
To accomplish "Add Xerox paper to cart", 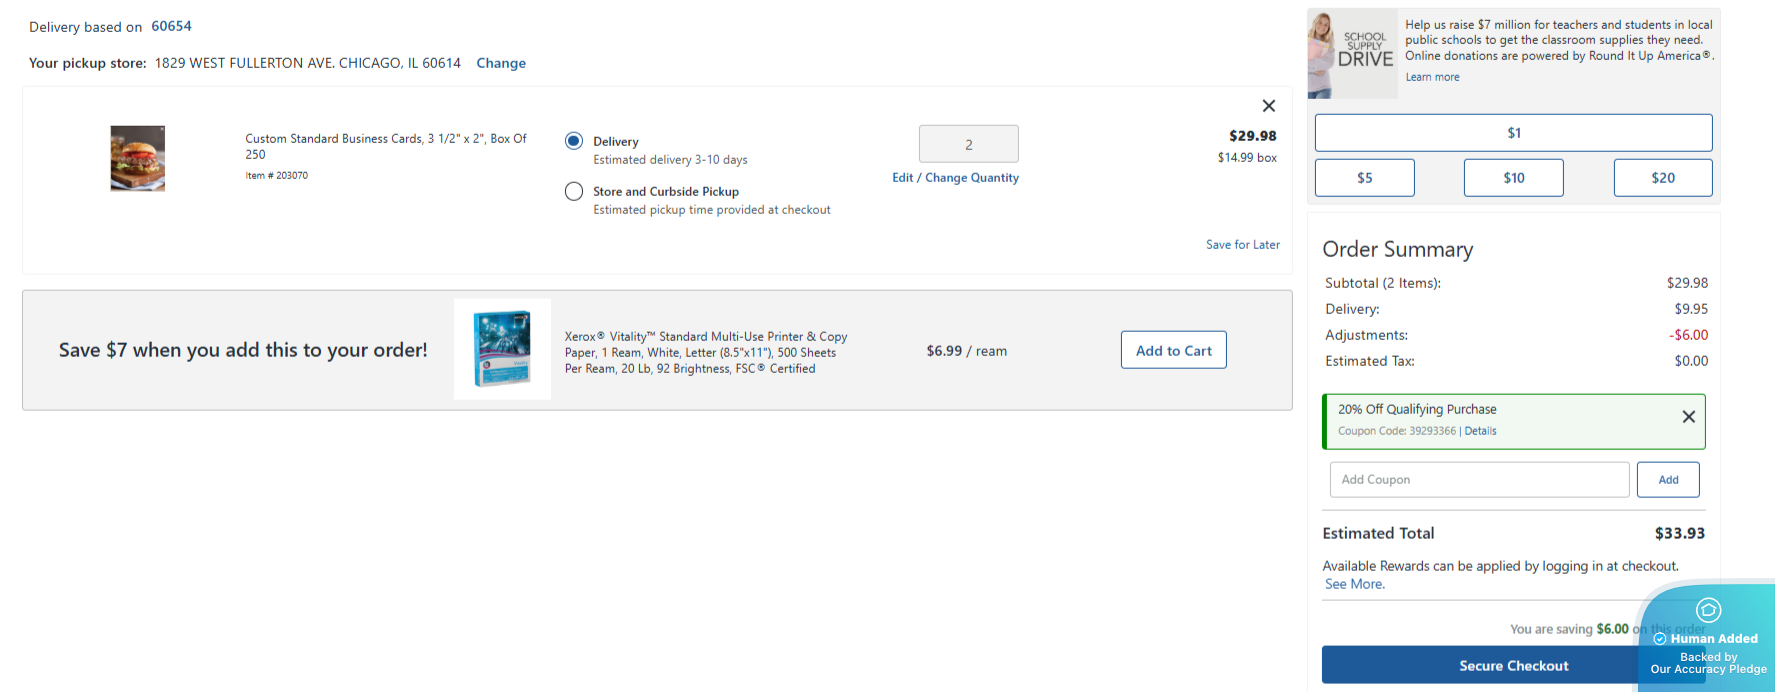I will click(x=1173, y=350).
